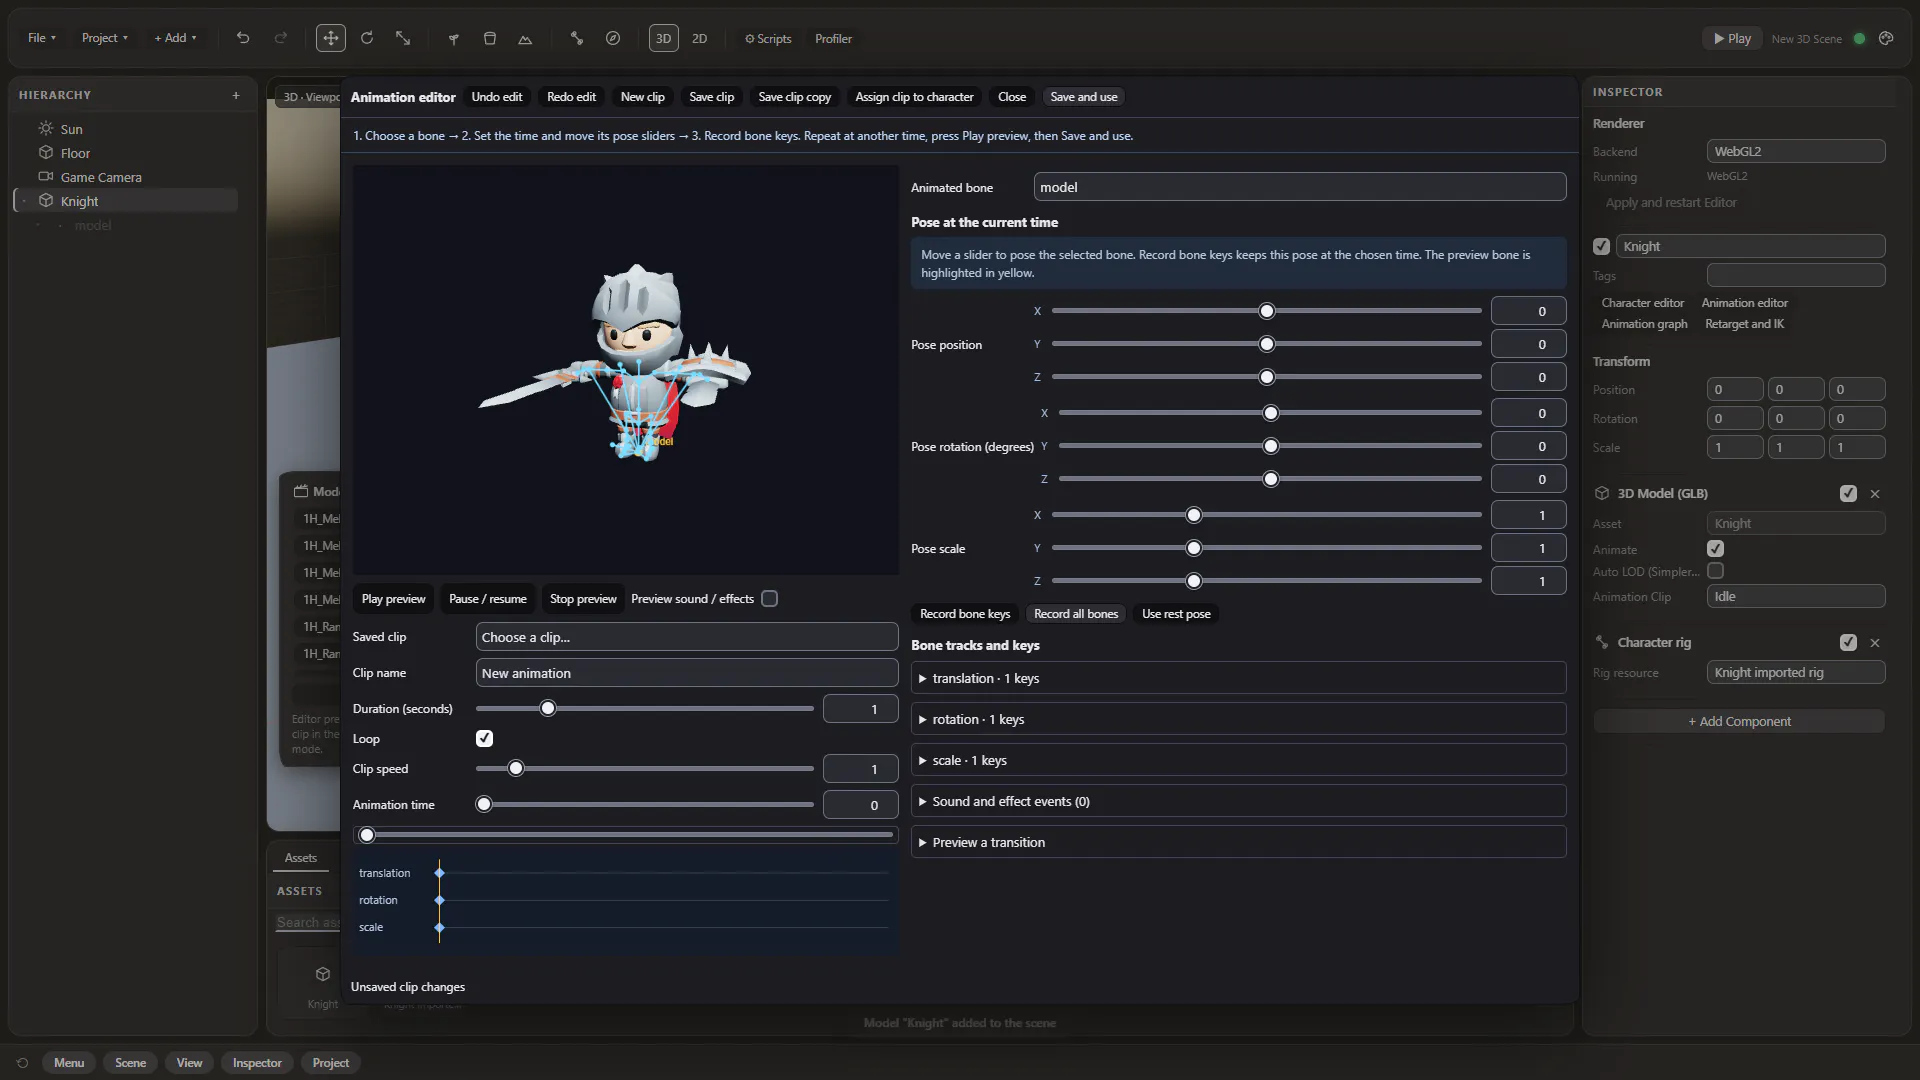
Task: Click the cylinder shape icon in toolbar
Action: pyautogui.click(x=490, y=38)
